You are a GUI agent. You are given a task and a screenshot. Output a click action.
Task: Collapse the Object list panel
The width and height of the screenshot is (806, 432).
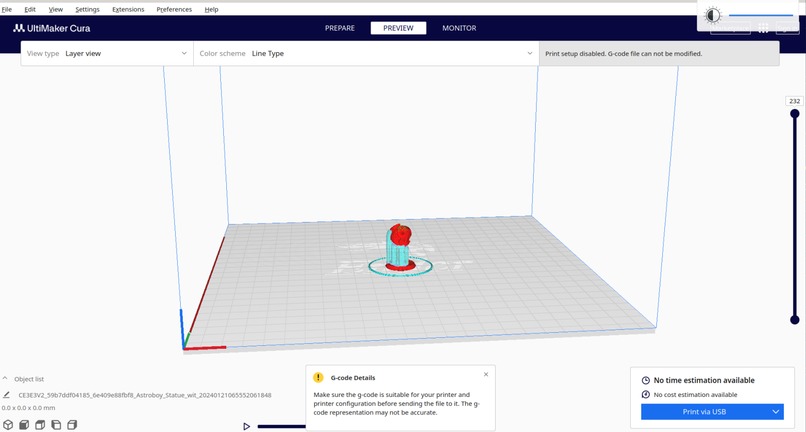(5, 379)
